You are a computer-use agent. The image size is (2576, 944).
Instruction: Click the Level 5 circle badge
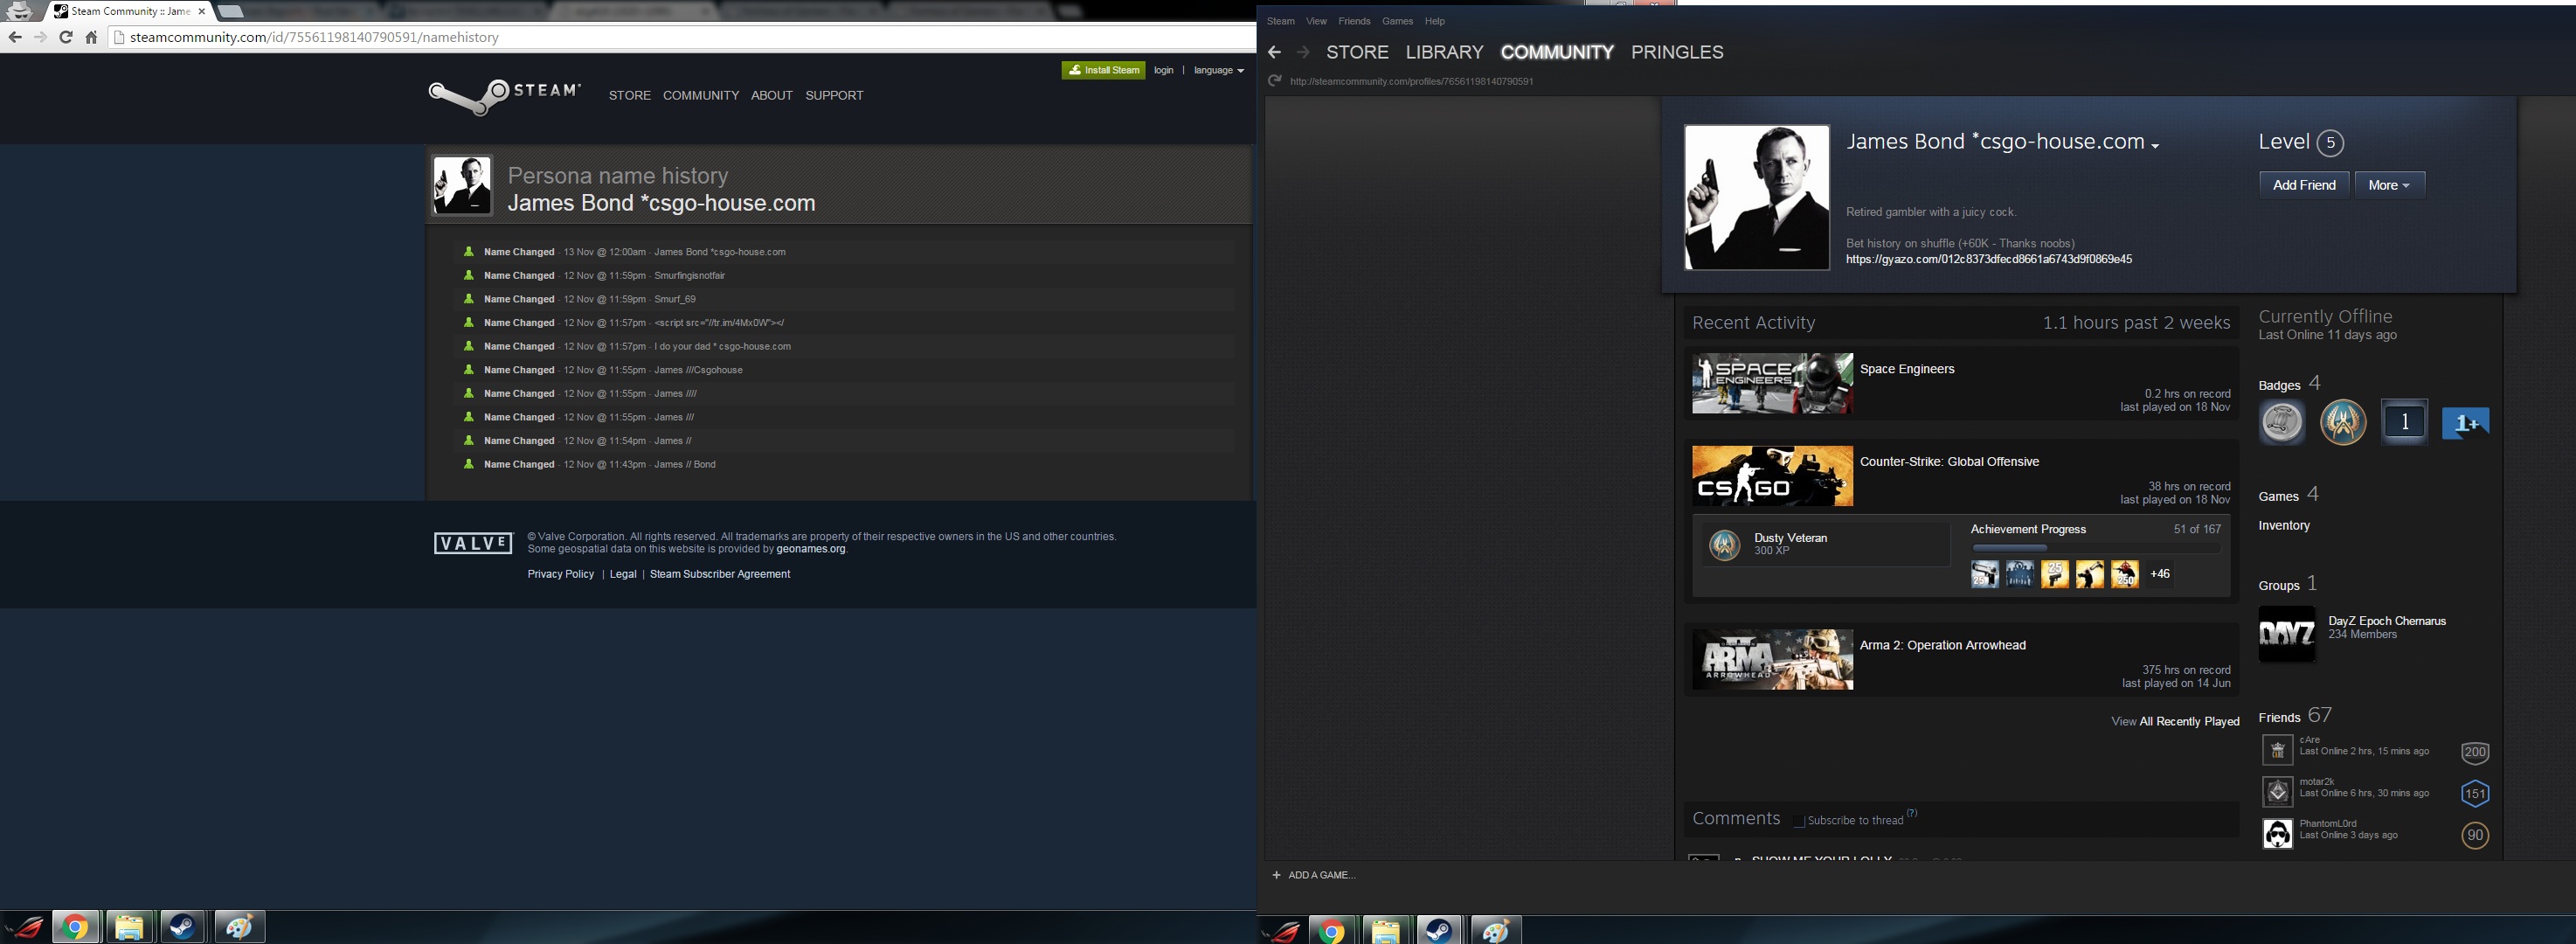[x=2330, y=143]
